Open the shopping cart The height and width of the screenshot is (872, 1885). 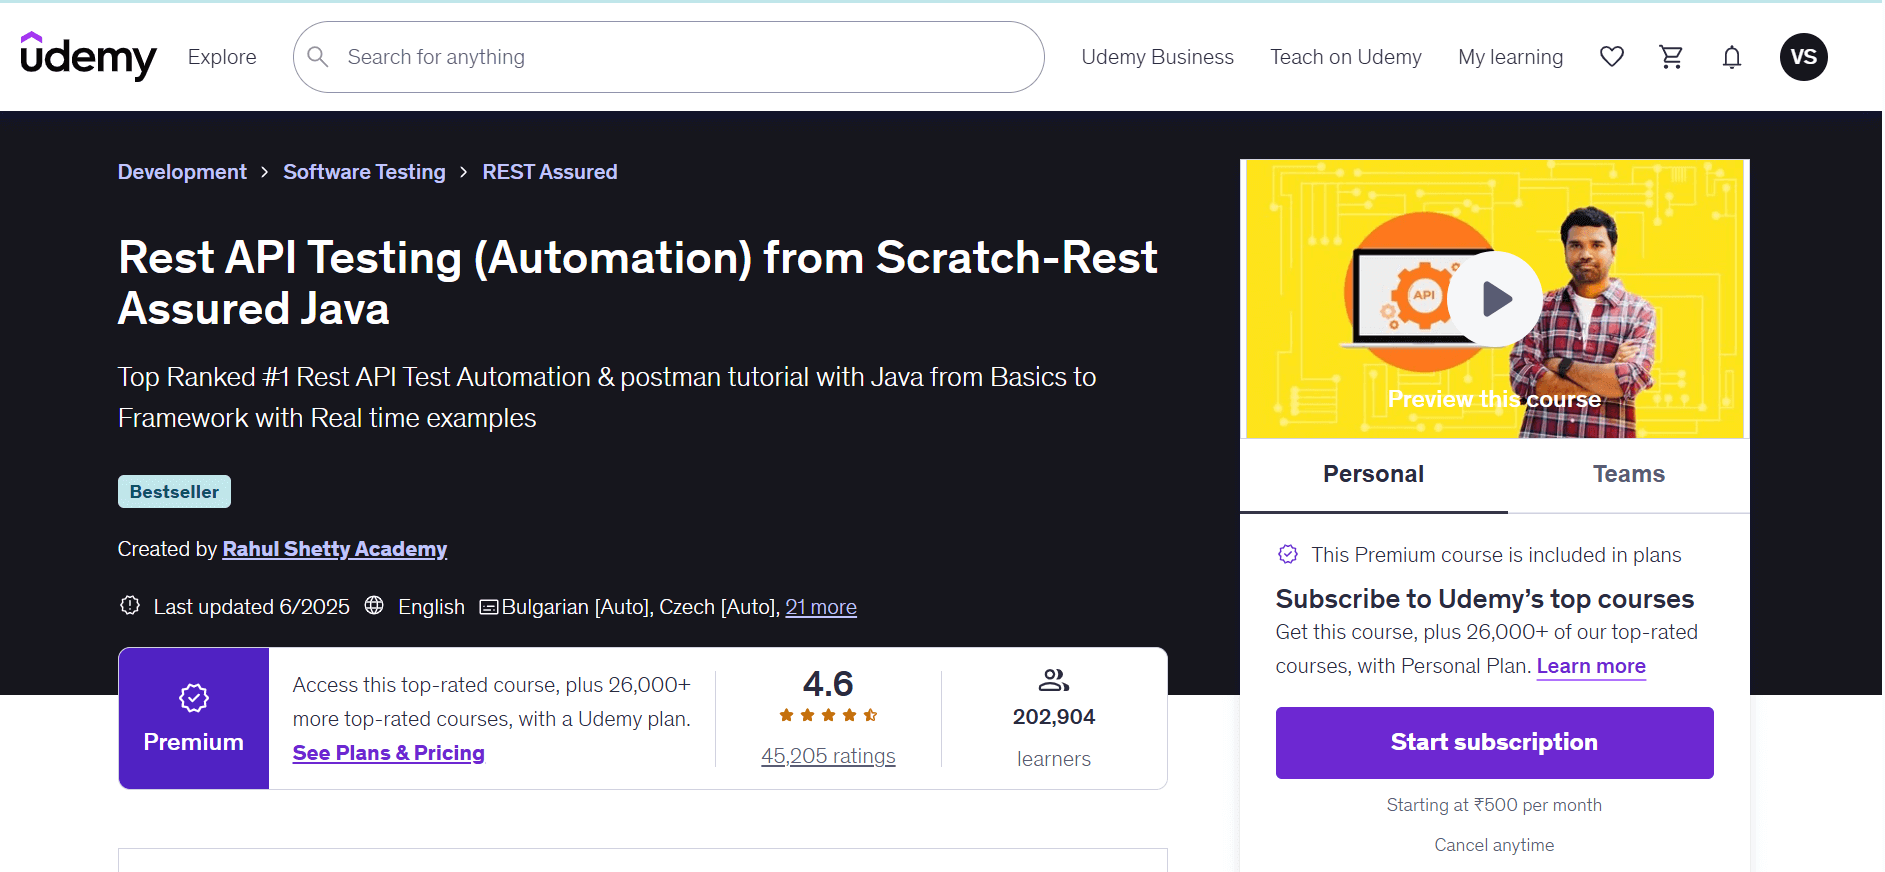[1671, 57]
